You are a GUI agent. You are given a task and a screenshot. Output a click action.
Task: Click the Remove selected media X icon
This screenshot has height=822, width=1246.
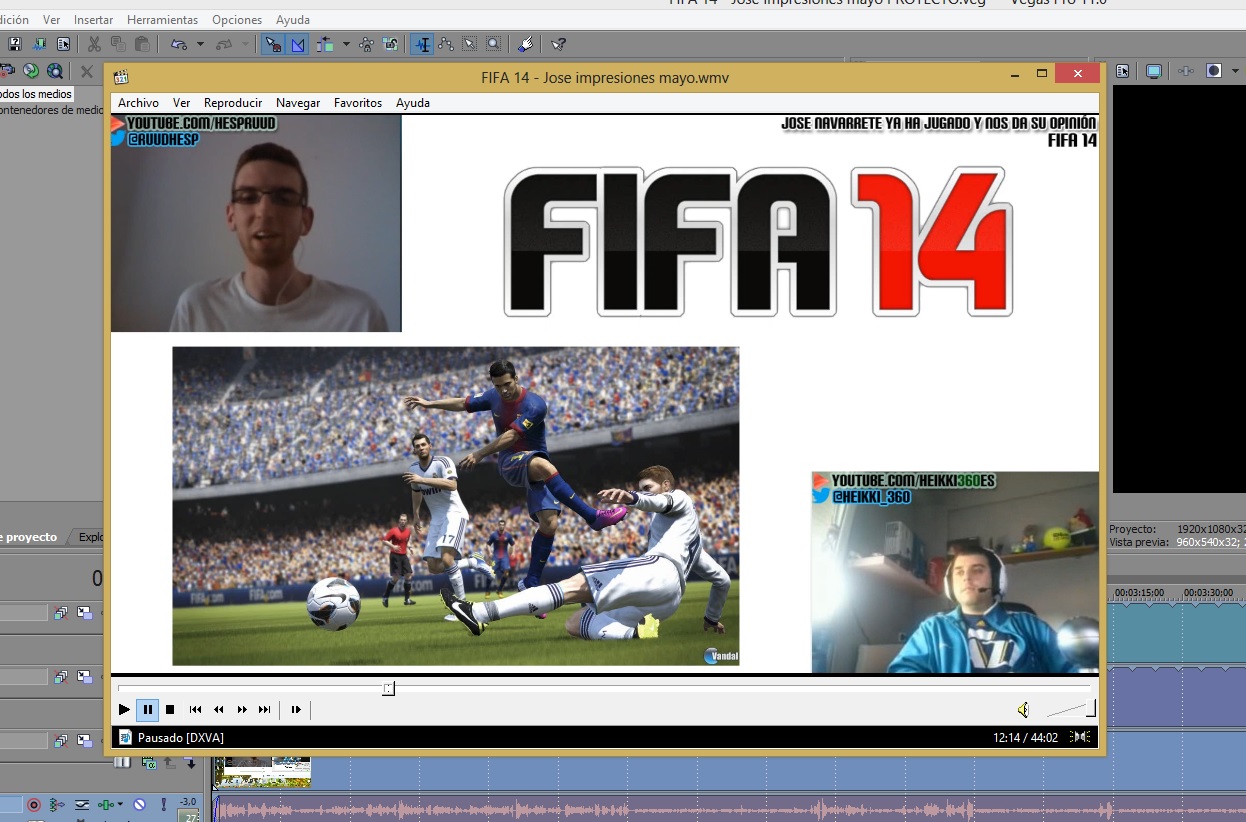(x=86, y=72)
